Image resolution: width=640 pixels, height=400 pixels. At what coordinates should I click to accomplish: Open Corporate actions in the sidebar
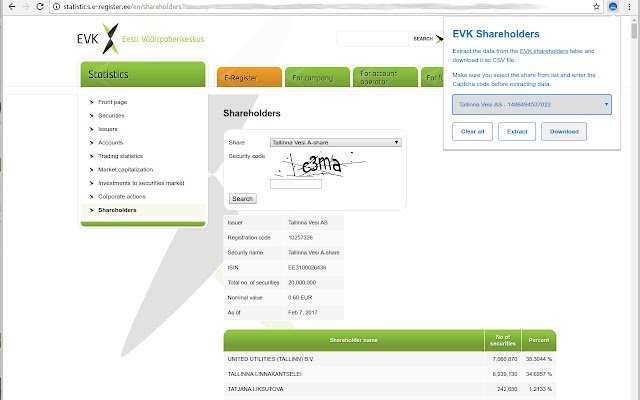122,196
